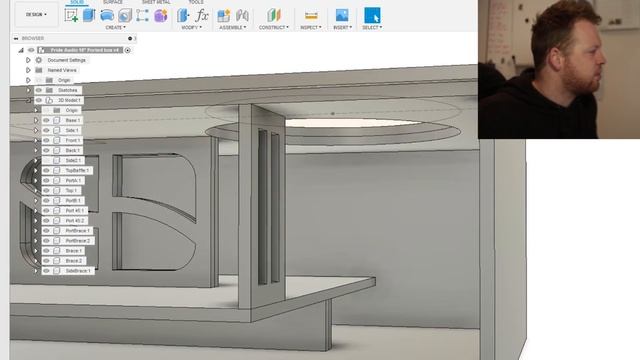The height and width of the screenshot is (360, 640).
Task: Select the Rectangular Pattern tool
Action: click(142, 16)
